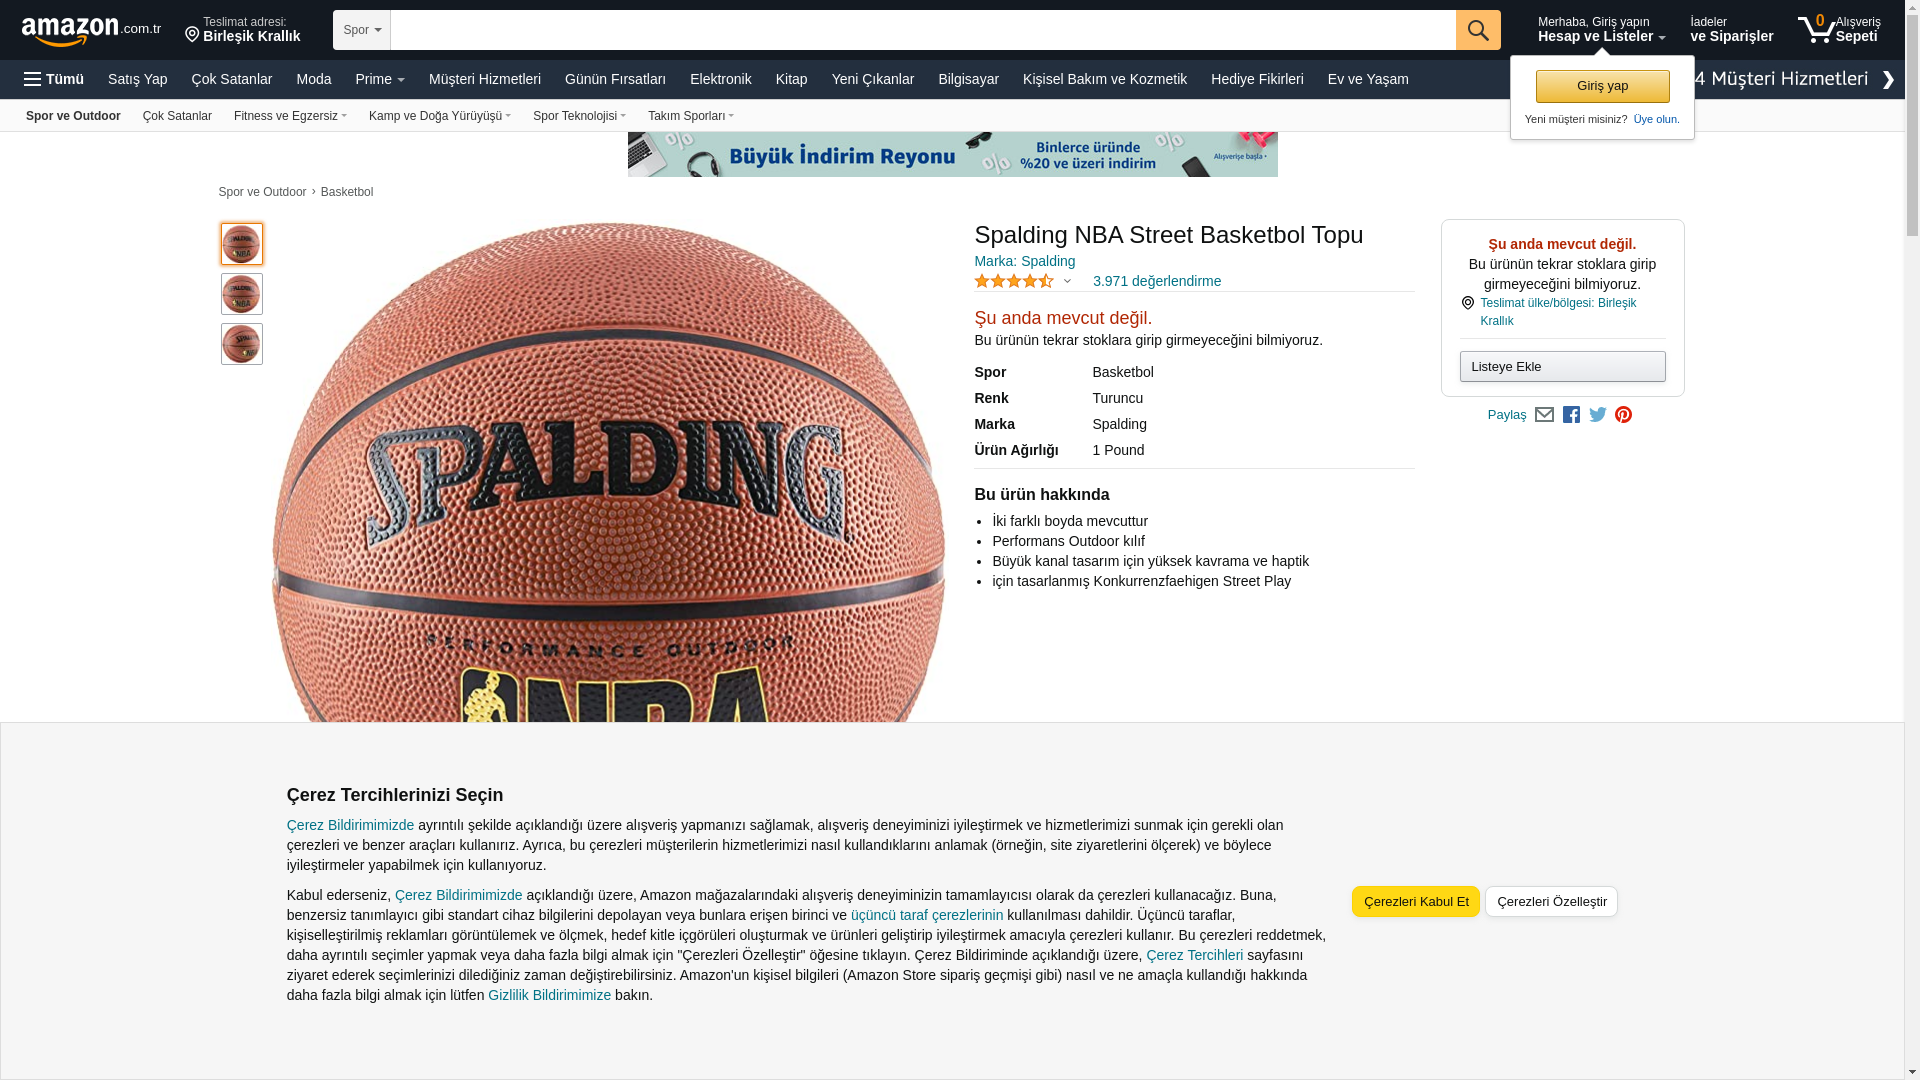1920x1080 pixels.
Task: Select the second basketball thumbnail image
Action: (242, 294)
